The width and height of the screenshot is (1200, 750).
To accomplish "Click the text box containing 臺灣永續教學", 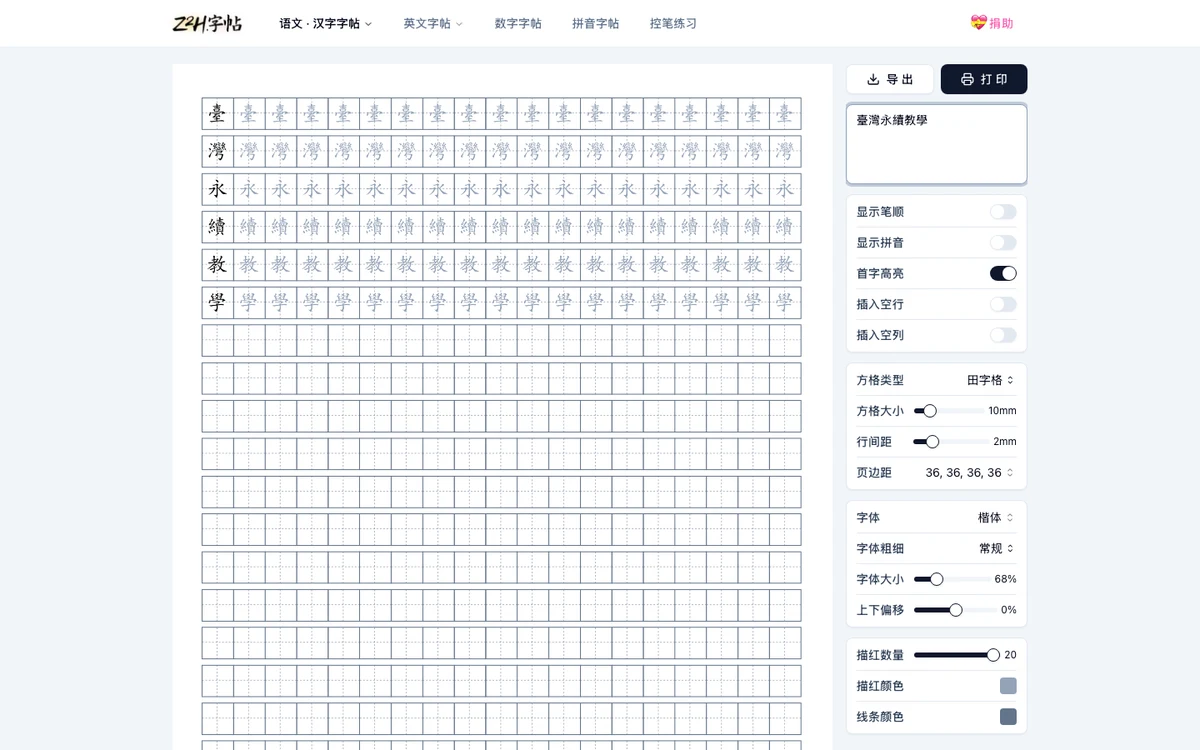I will coord(937,144).
